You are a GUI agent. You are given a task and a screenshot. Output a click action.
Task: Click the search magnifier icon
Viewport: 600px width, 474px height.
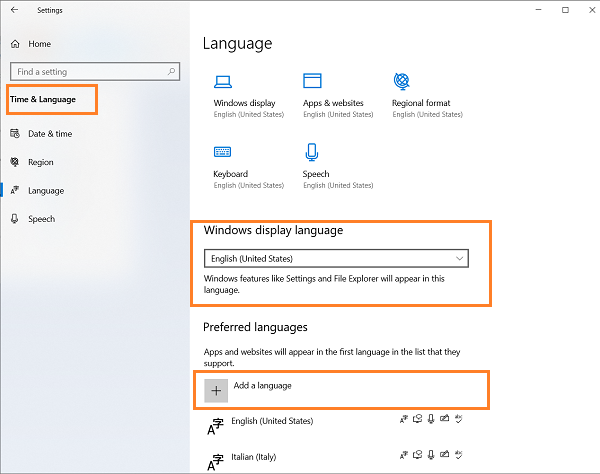171,71
